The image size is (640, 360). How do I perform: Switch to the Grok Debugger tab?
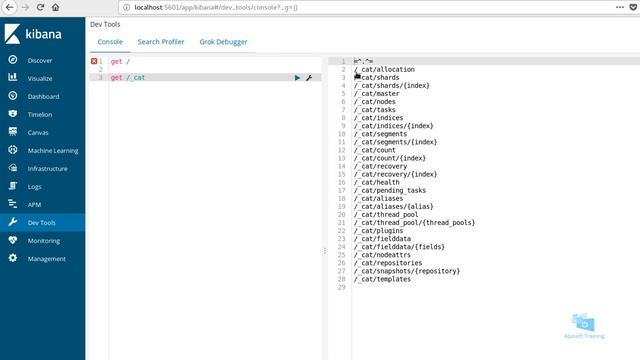[x=223, y=42]
